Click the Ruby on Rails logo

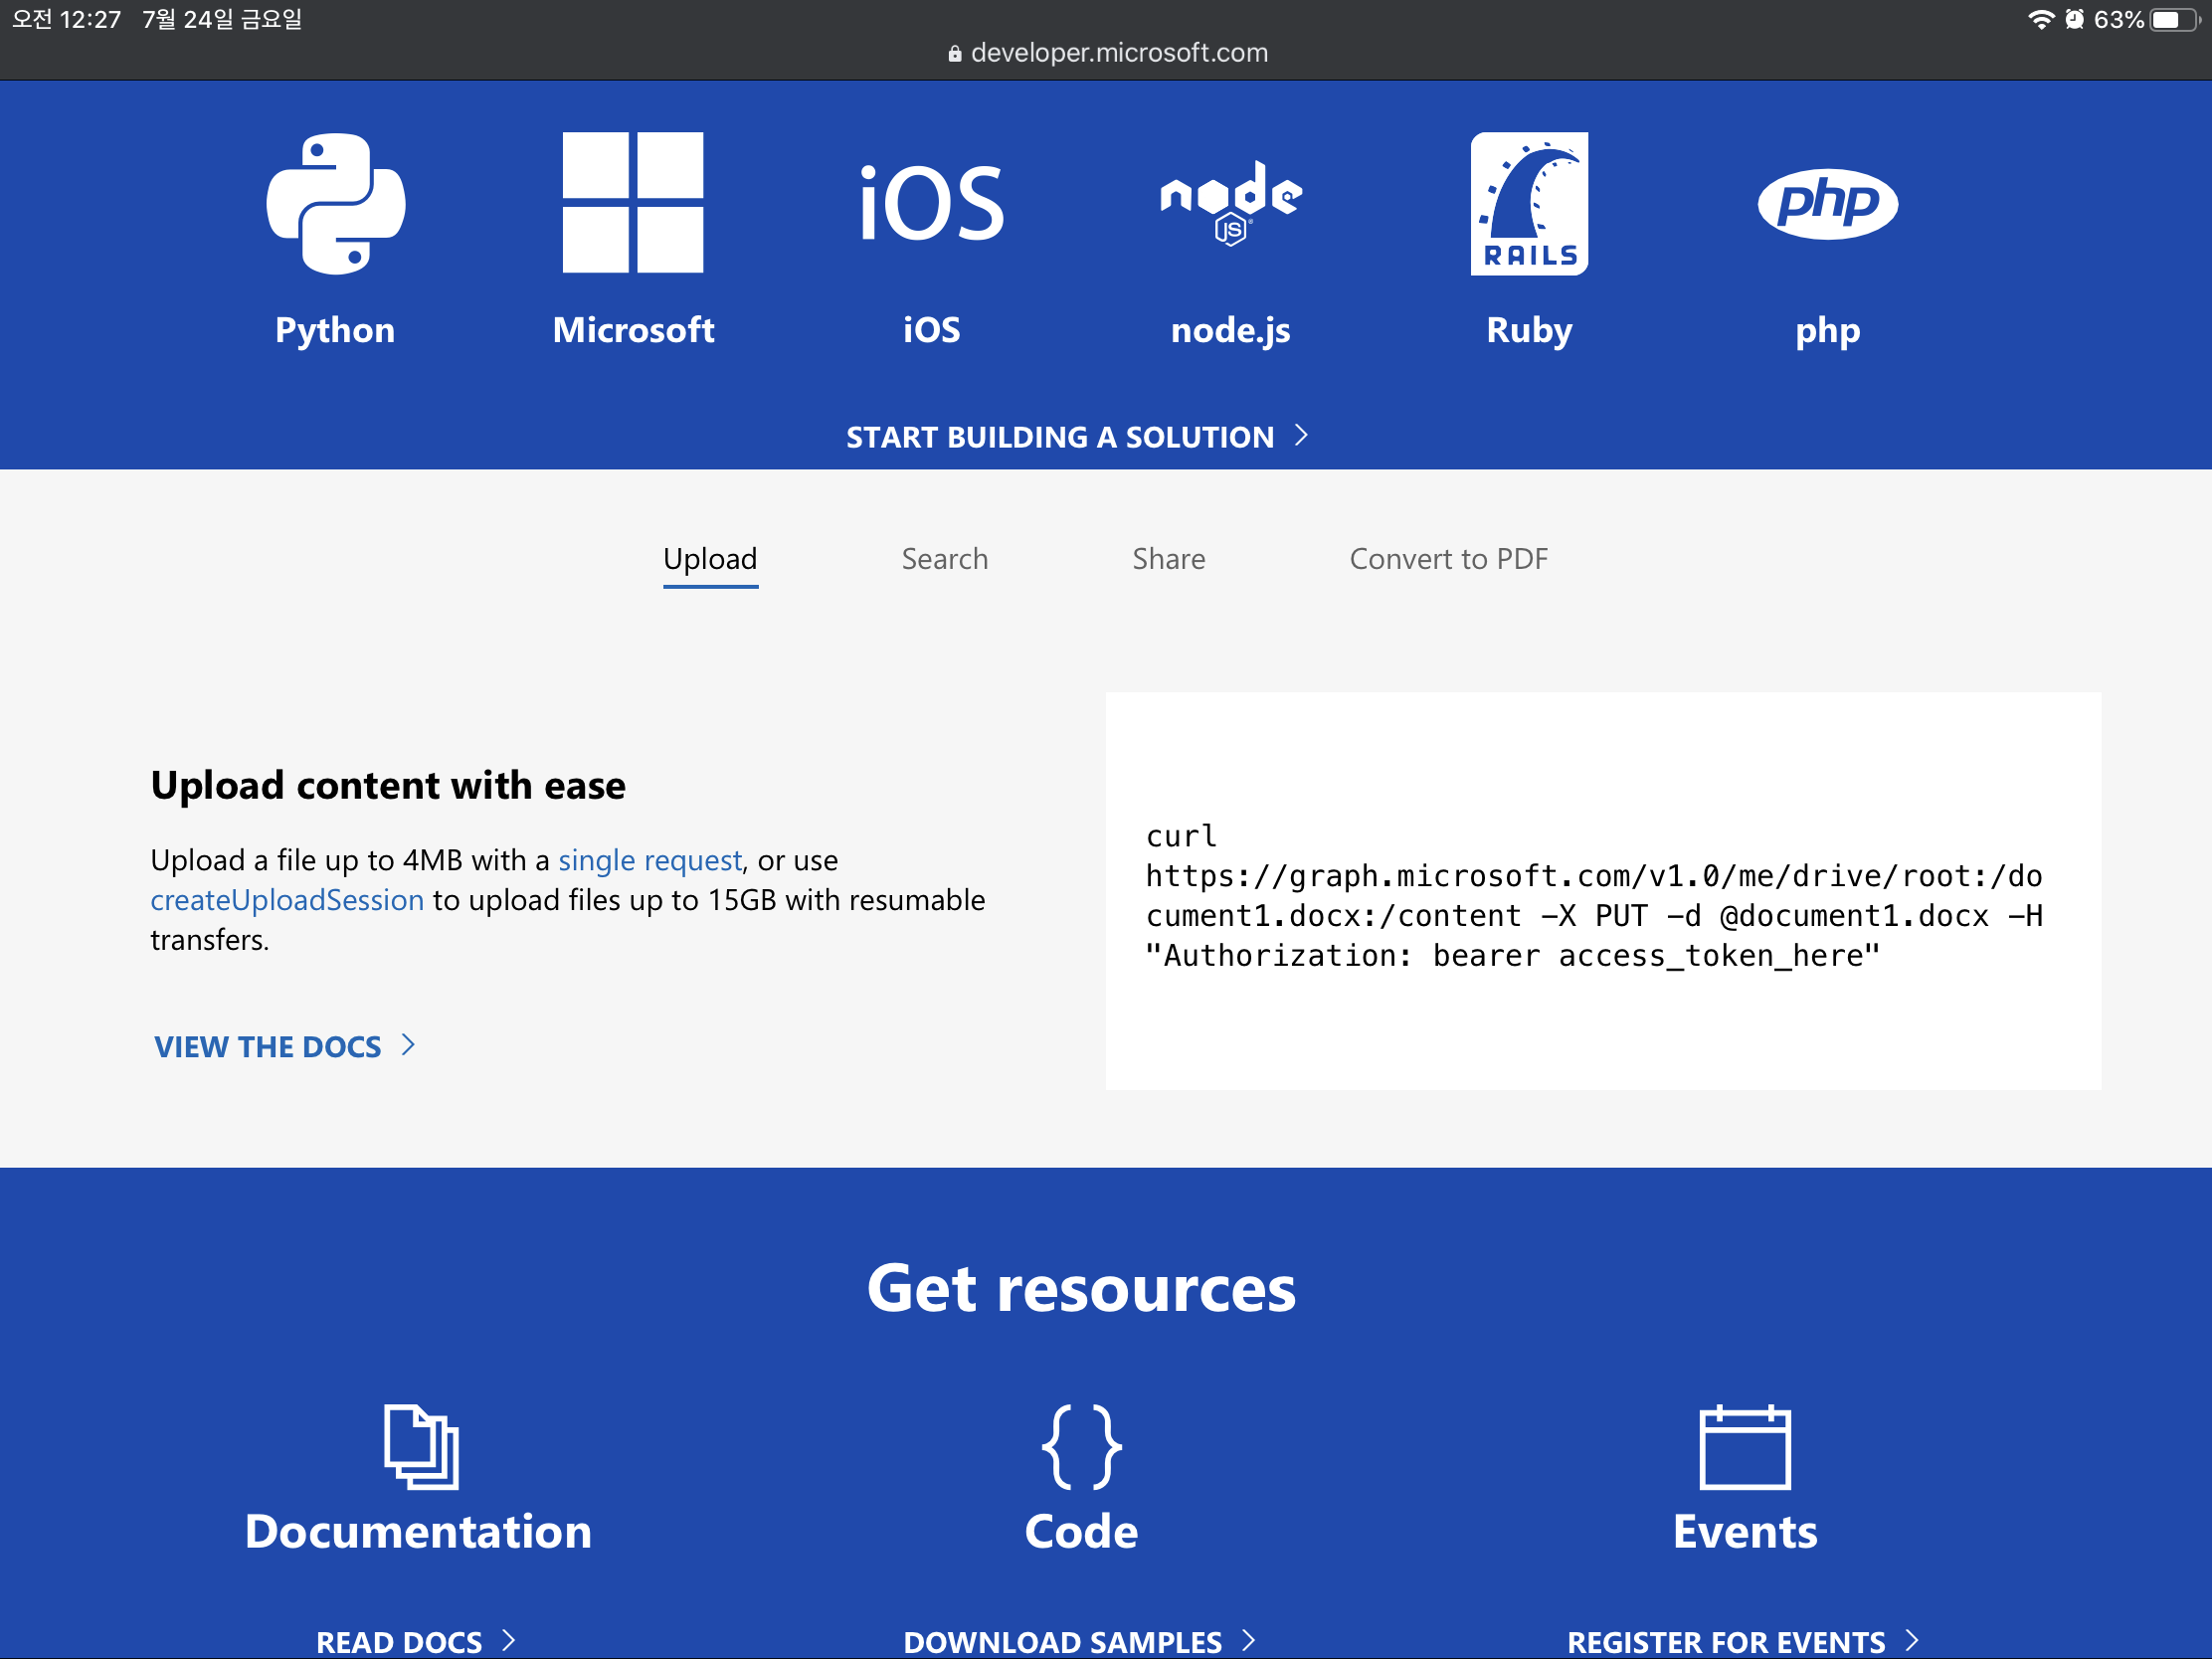tap(1529, 203)
